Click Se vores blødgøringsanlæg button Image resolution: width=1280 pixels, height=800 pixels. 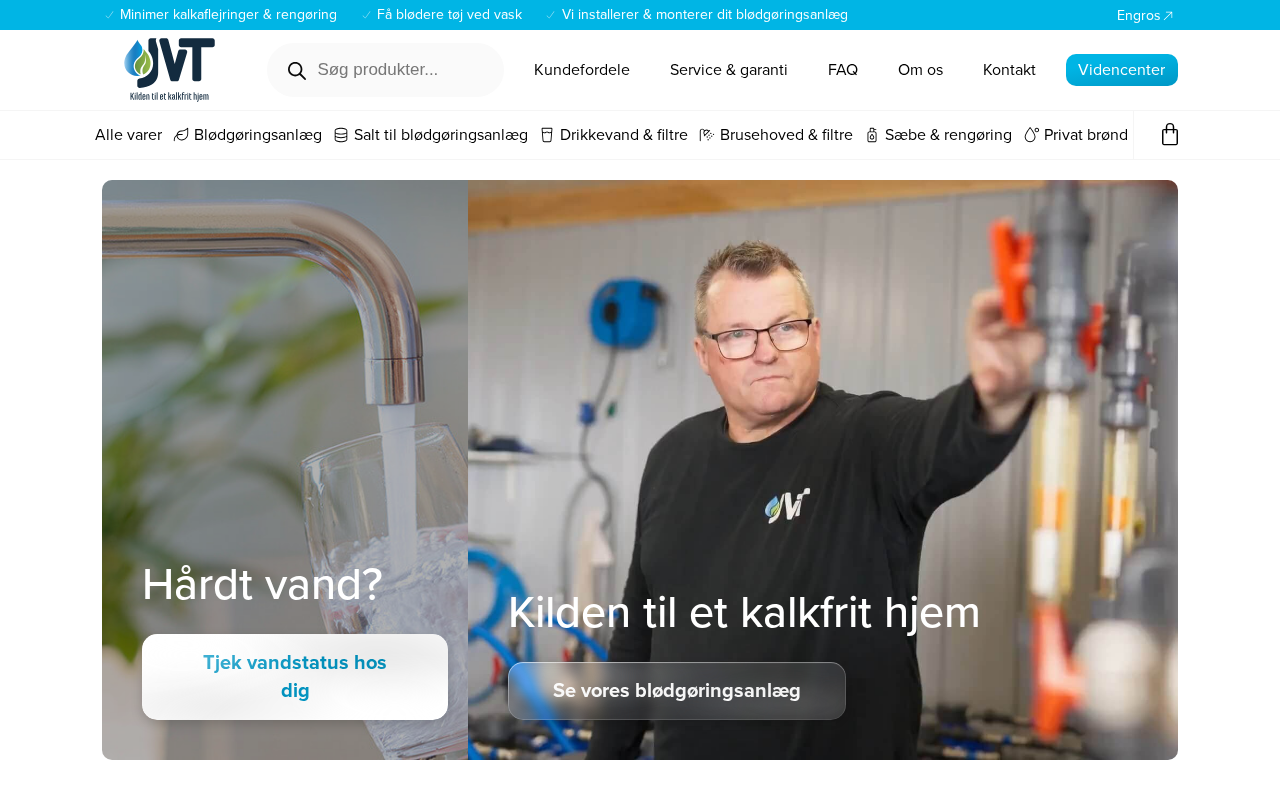point(677,691)
